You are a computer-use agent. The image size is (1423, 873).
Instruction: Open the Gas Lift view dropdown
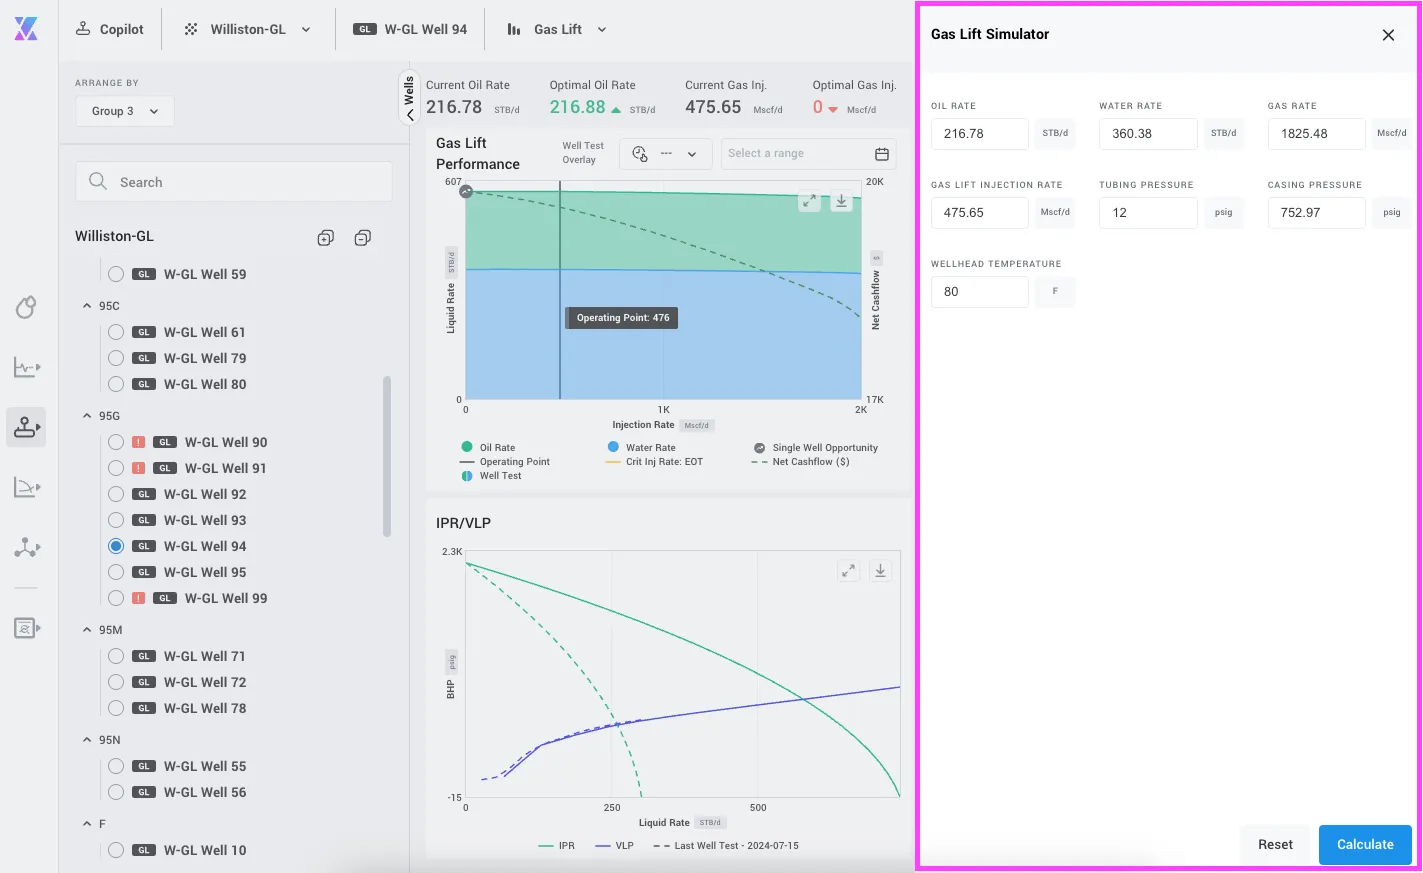tap(558, 29)
